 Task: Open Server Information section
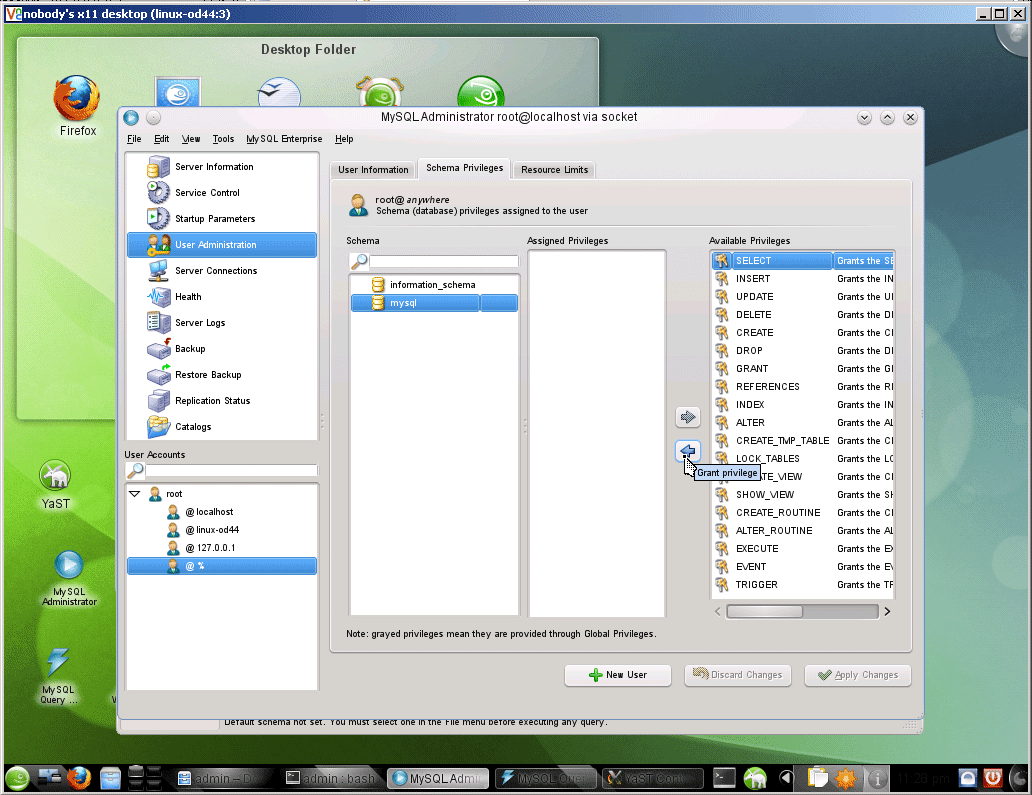pyautogui.click(x=222, y=167)
